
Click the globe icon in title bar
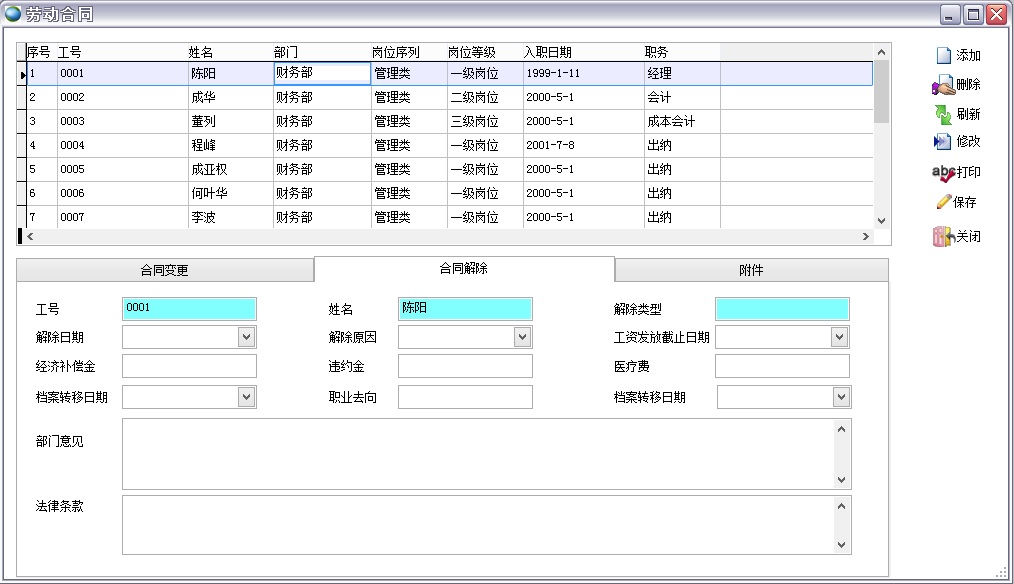point(13,13)
